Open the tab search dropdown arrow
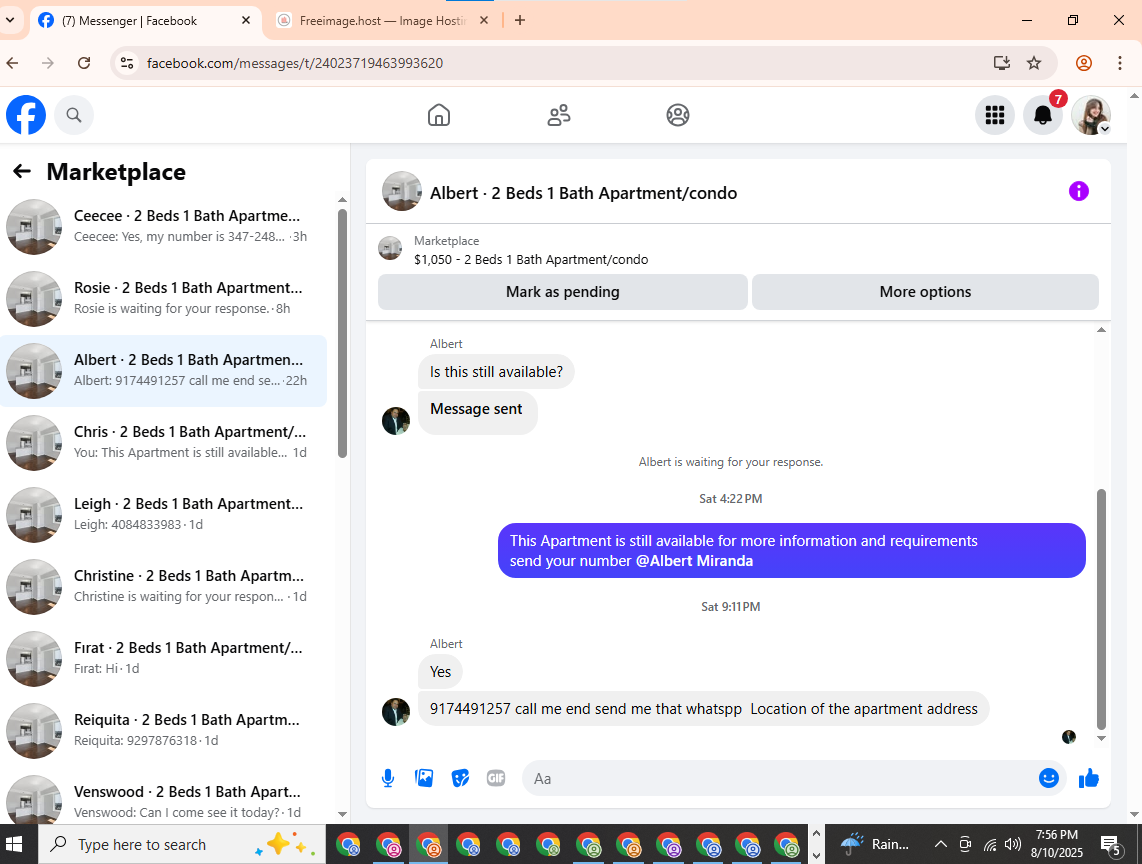Screen dimensions: 1142x864 10,20
